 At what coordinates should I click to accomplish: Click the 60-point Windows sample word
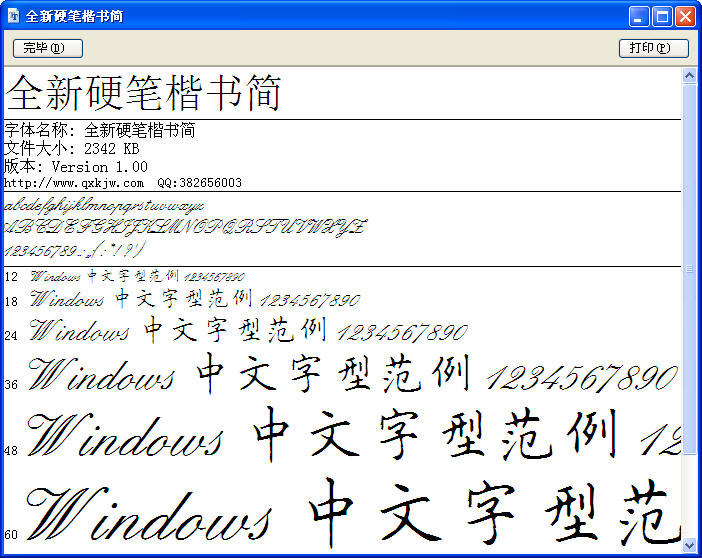(x=149, y=514)
